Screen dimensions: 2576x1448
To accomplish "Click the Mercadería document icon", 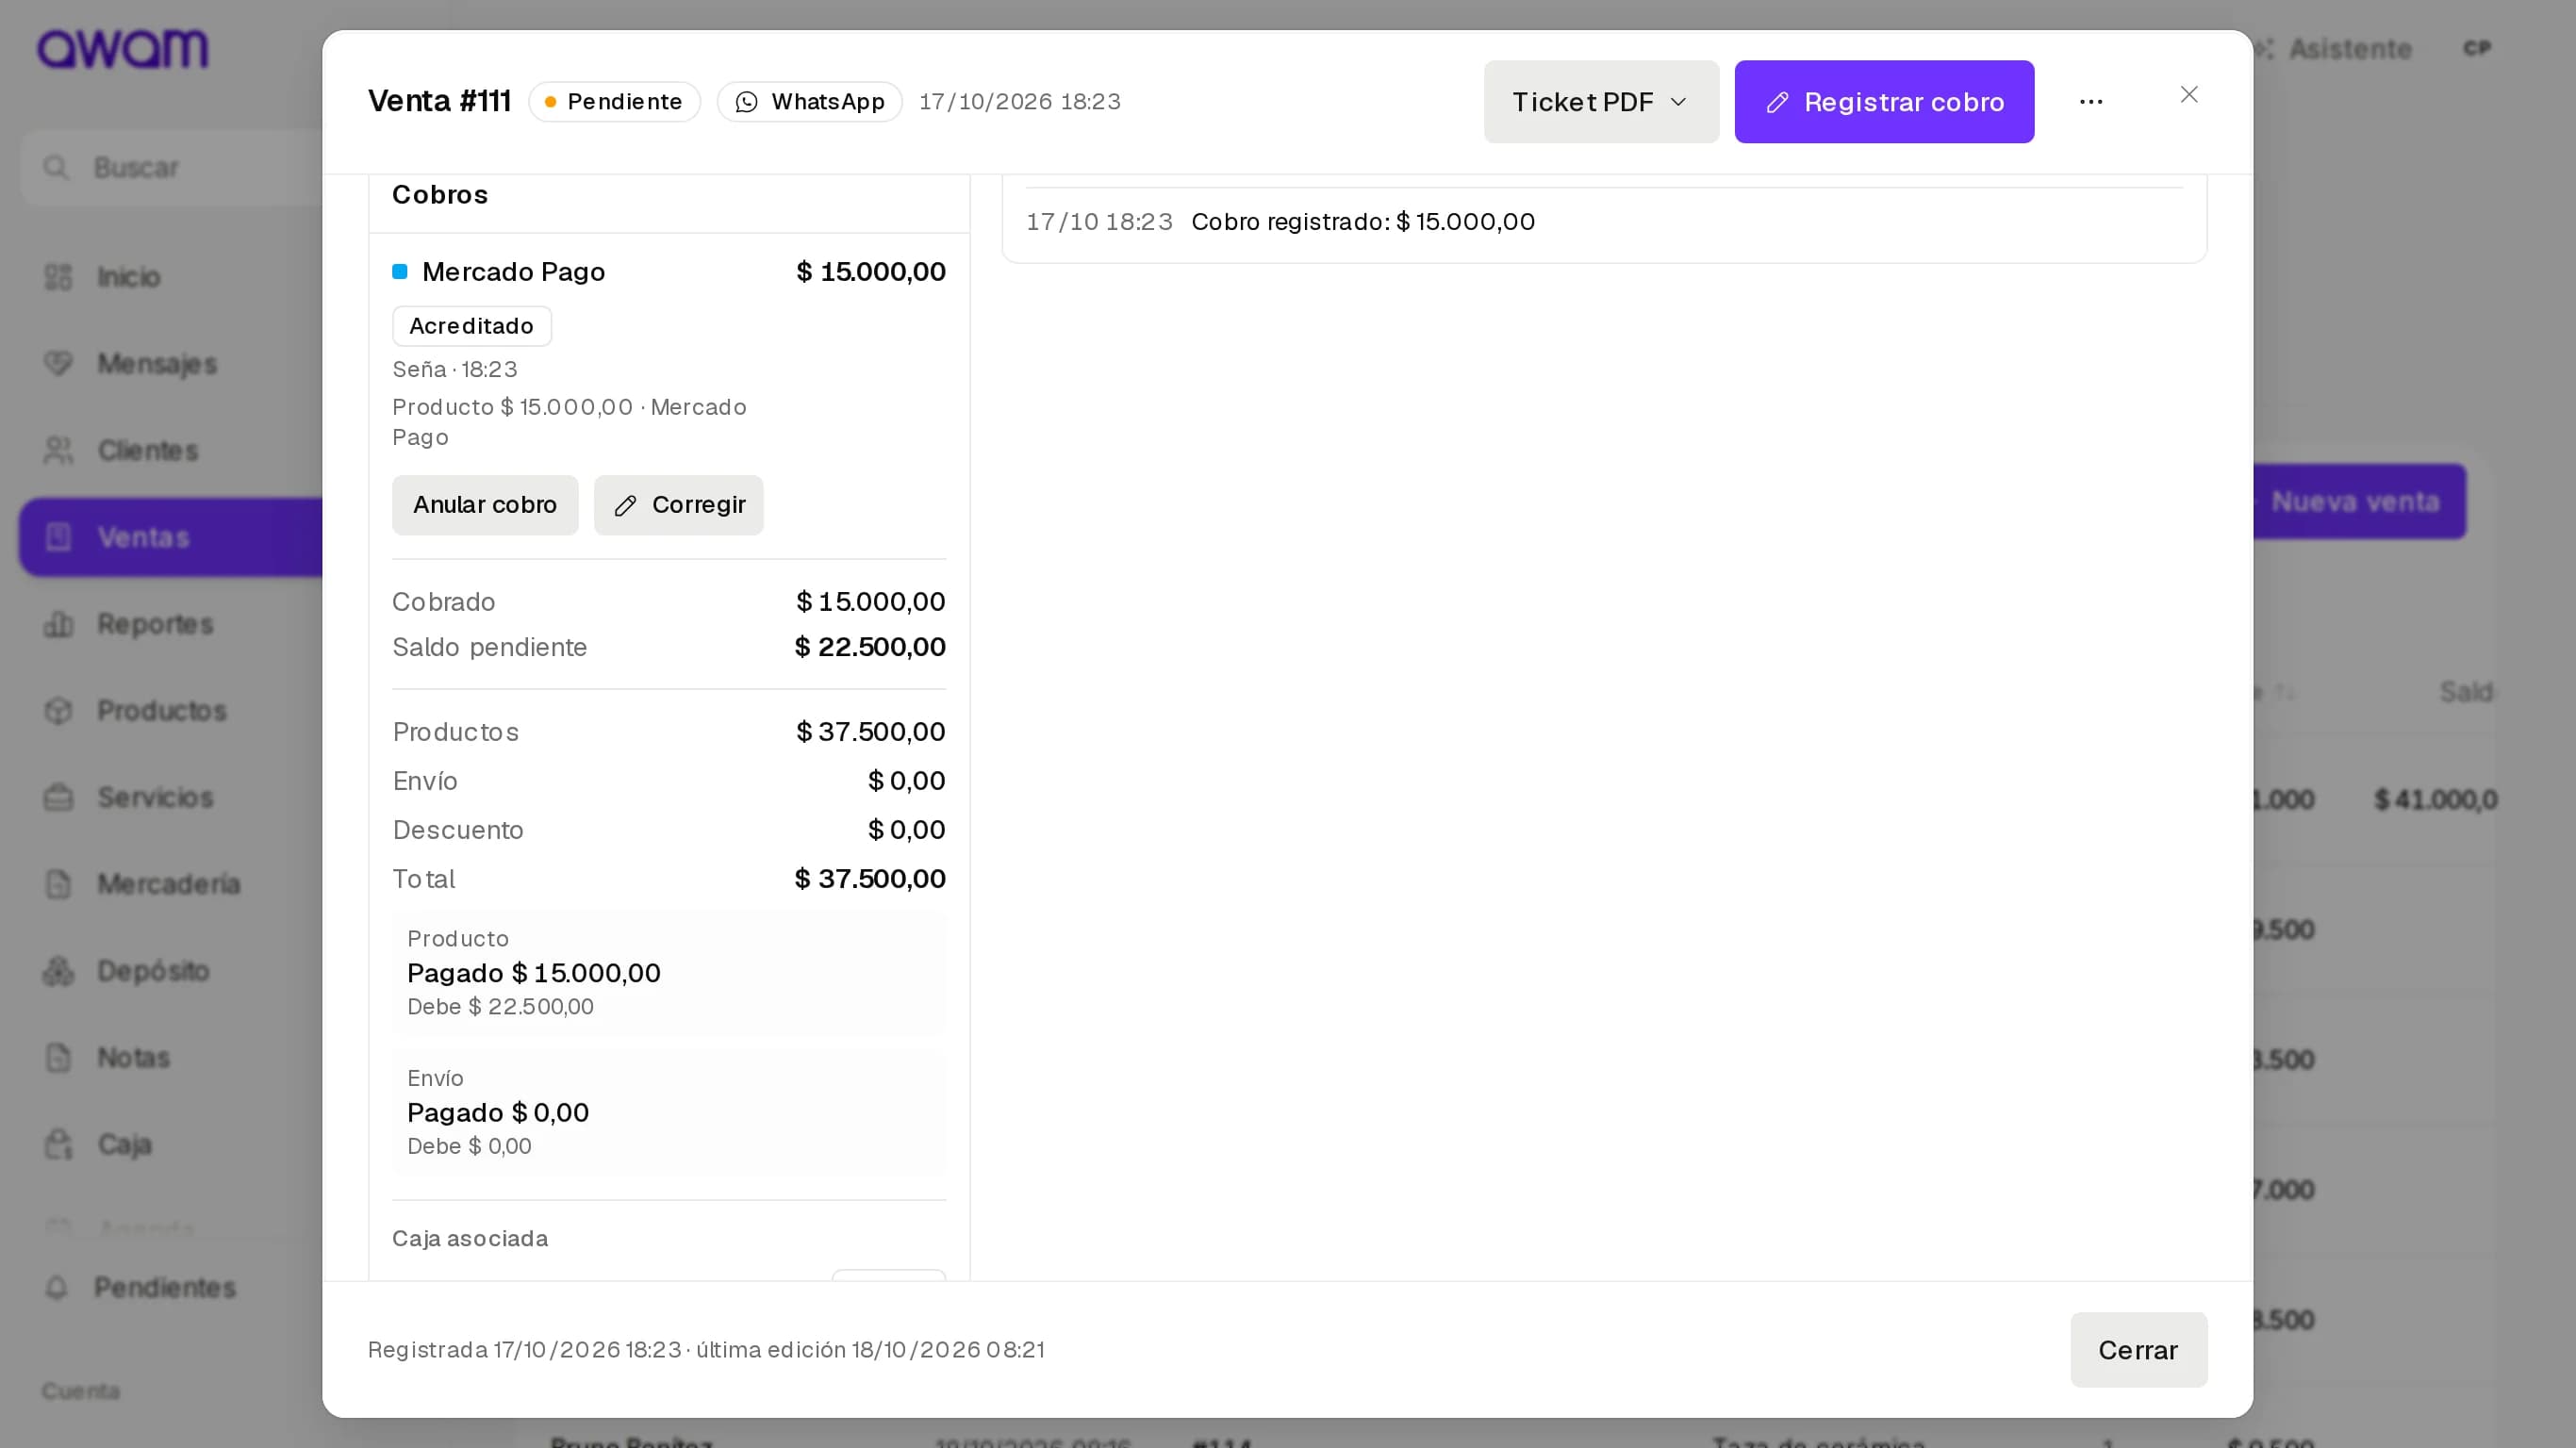I will tap(58, 884).
